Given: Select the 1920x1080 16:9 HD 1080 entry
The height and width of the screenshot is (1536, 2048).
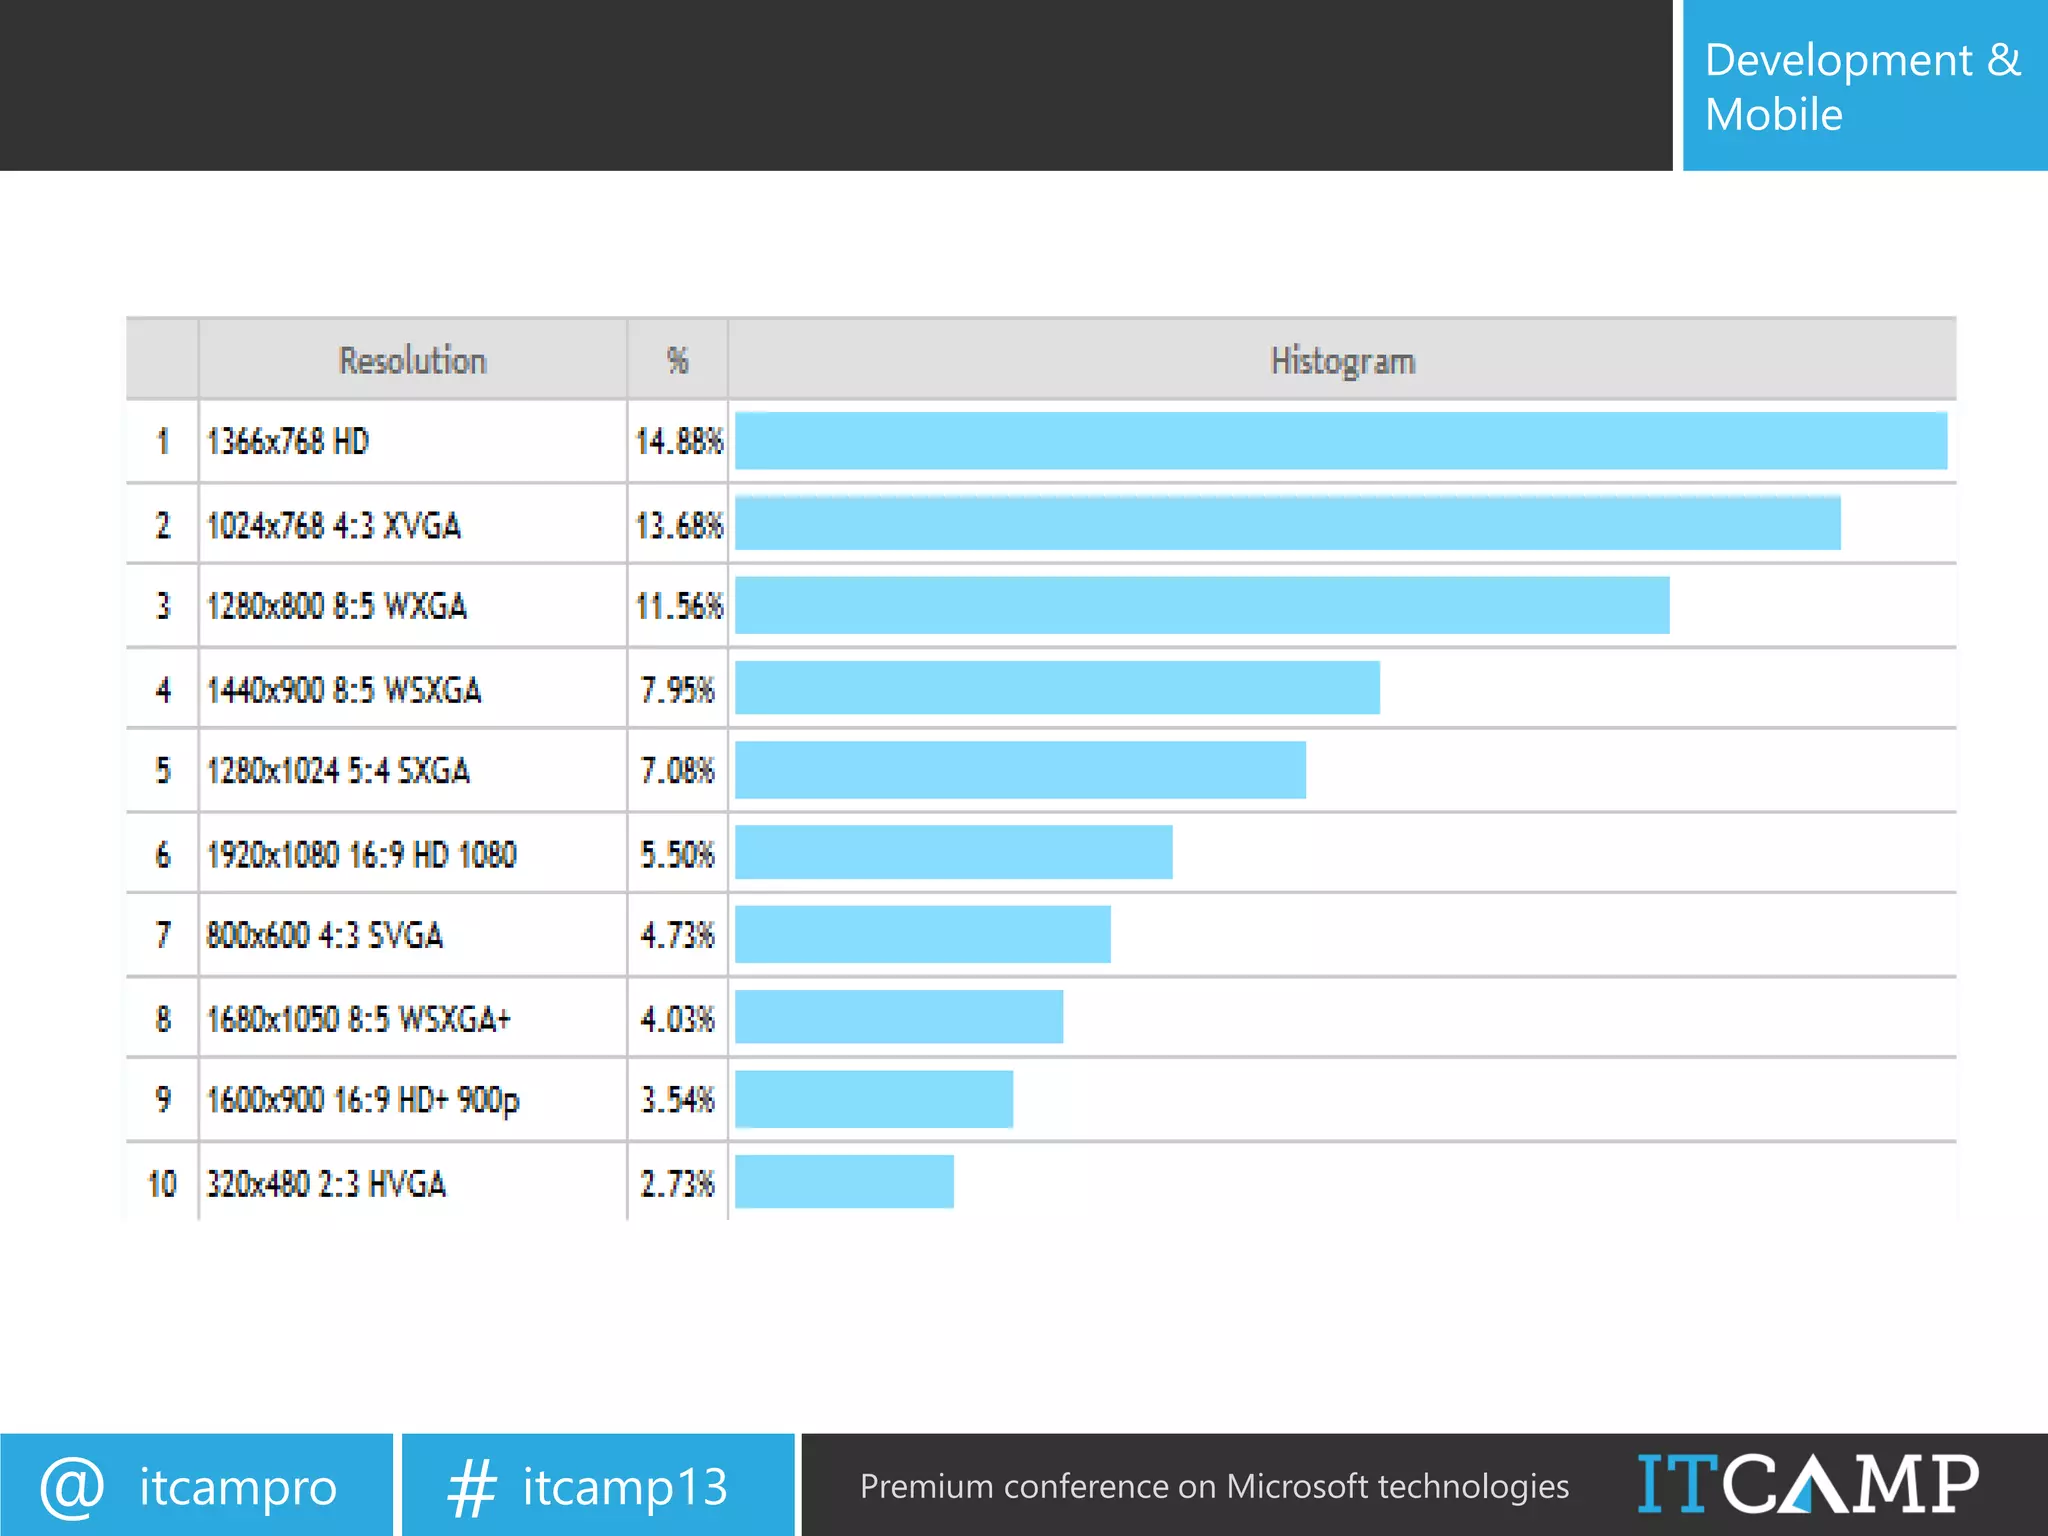Looking at the screenshot, I should pyautogui.click(x=361, y=854).
